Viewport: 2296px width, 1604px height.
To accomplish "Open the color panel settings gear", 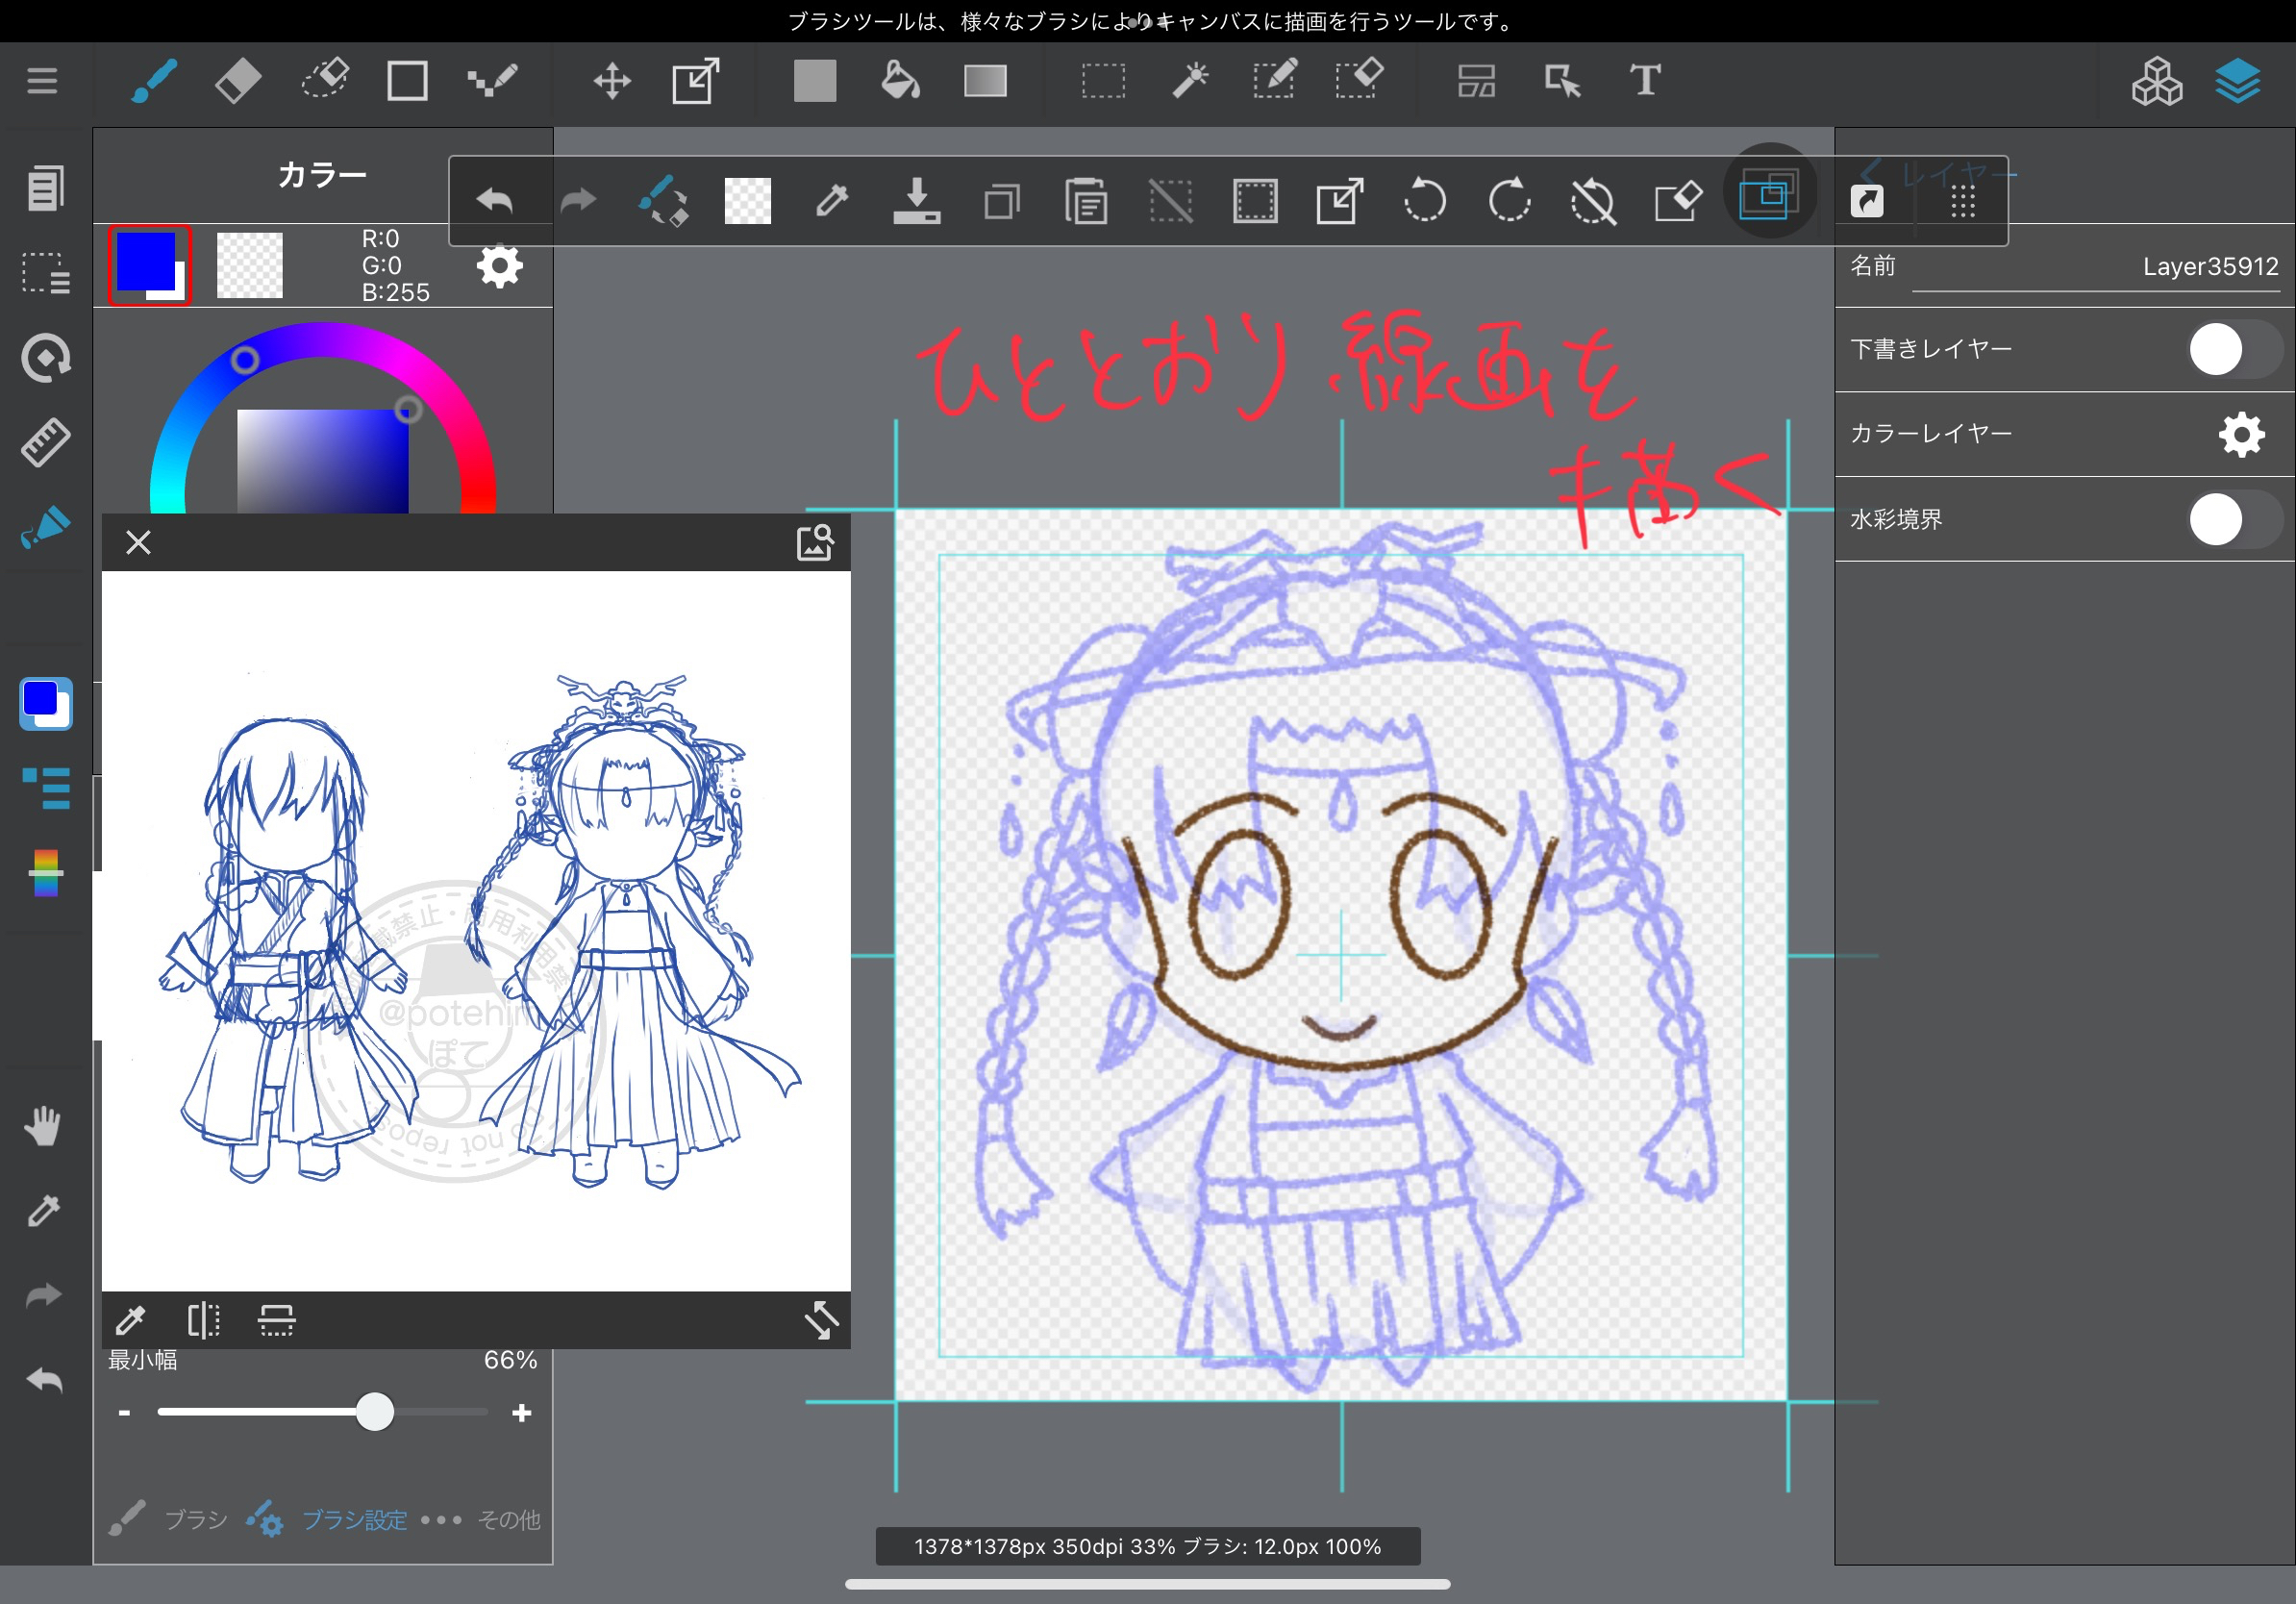I will (x=499, y=266).
